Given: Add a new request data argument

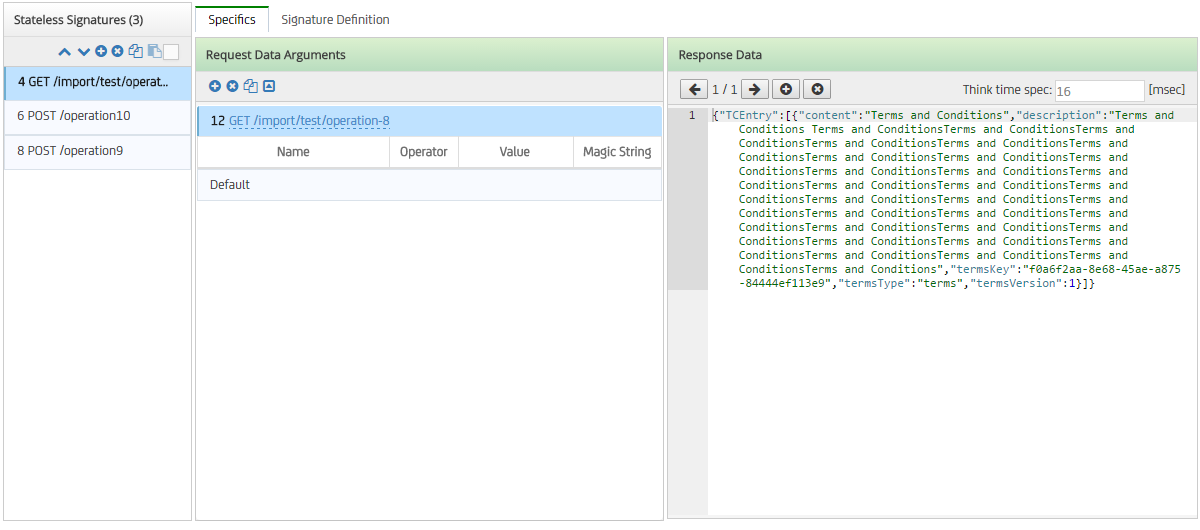Looking at the screenshot, I should point(215,87).
